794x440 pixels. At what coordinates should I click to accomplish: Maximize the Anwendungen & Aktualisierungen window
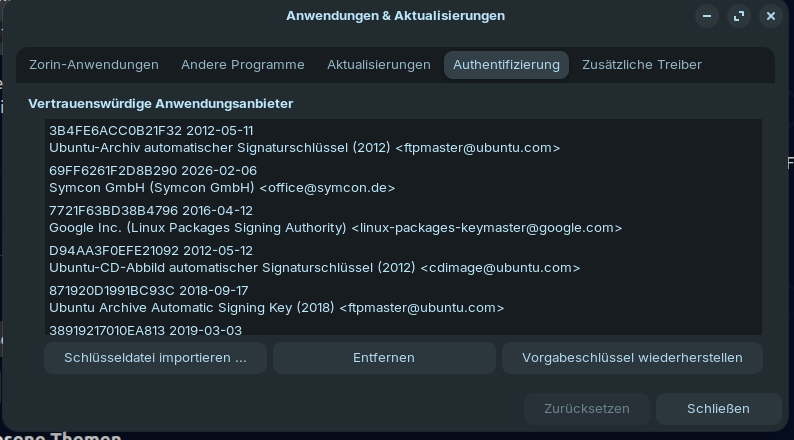(739, 16)
